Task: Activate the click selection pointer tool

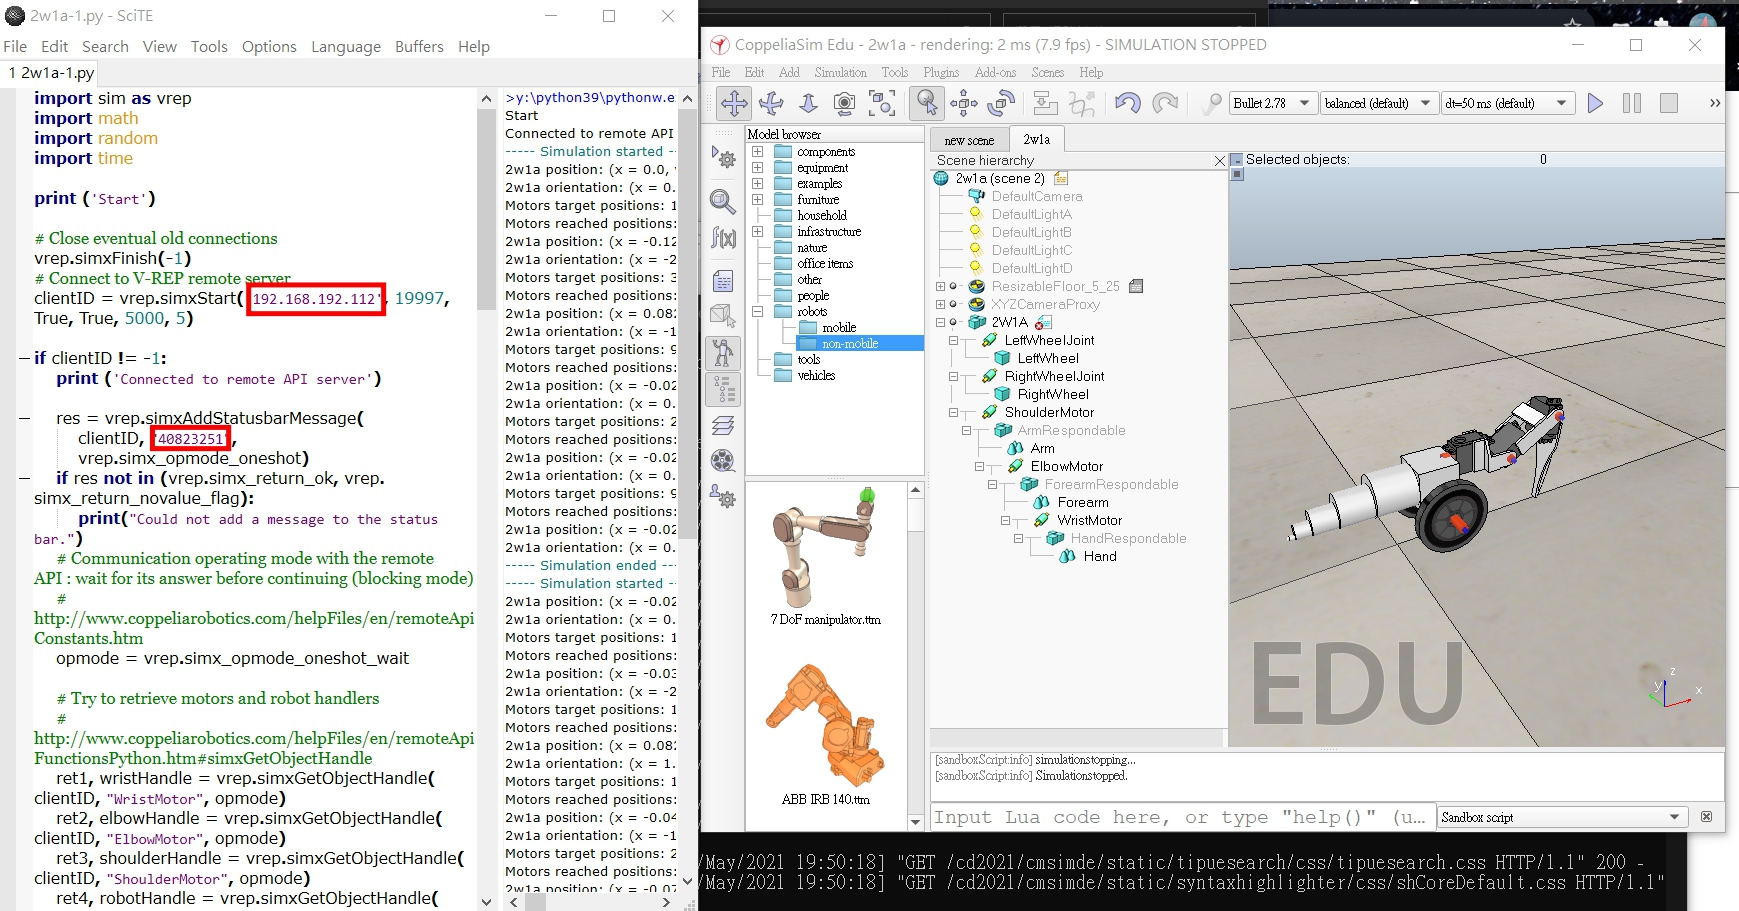Action: pyautogui.click(x=927, y=103)
